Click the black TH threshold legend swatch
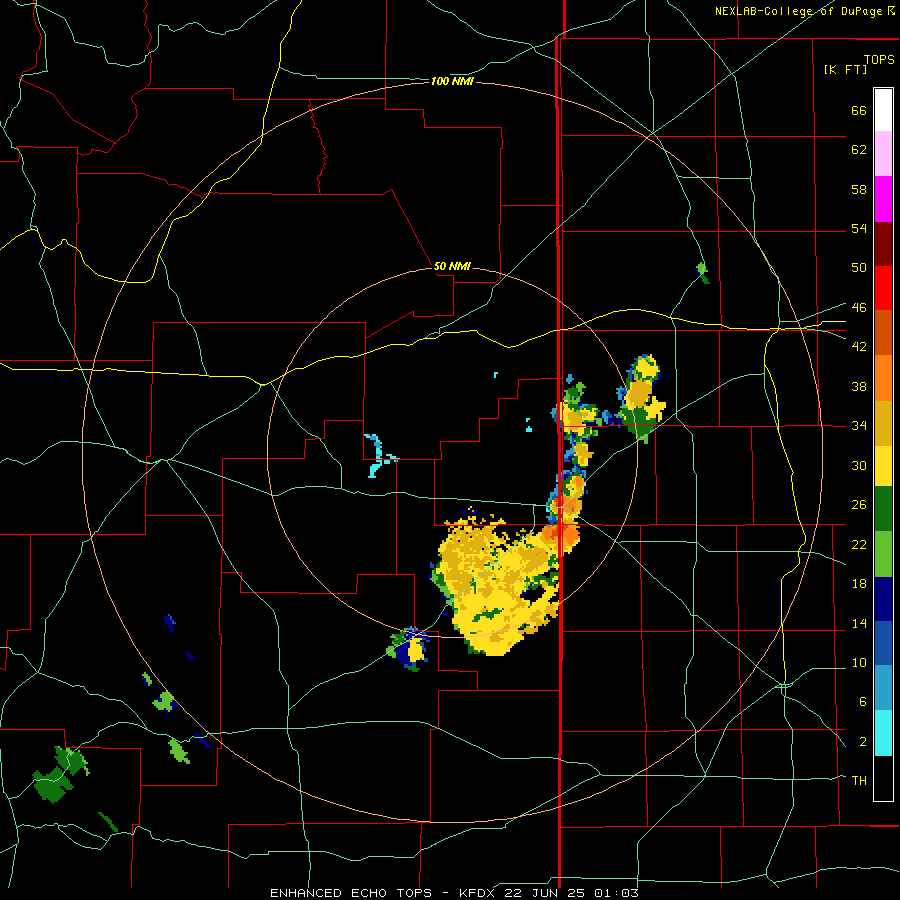Screen dimensions: 900x900 pyautogui.click(x=883, y=778)
